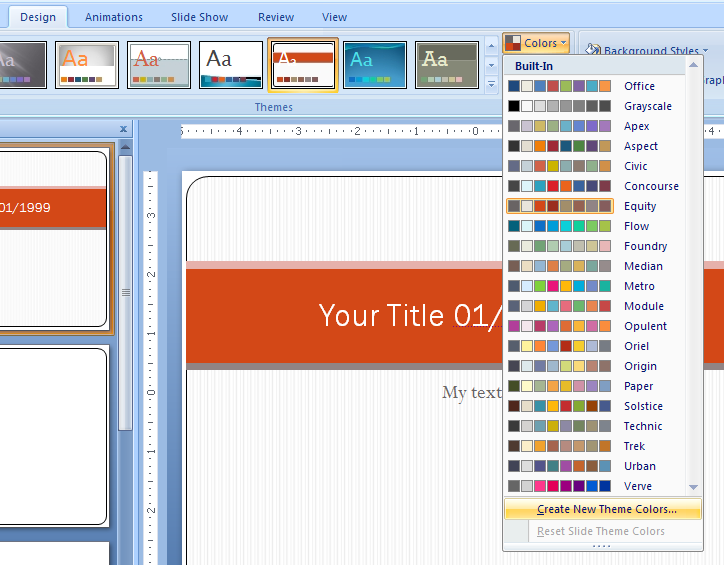Select the highlighted orange Equity theme thumbnail
This screenshot has width=724, height=565.
point(303,65)
